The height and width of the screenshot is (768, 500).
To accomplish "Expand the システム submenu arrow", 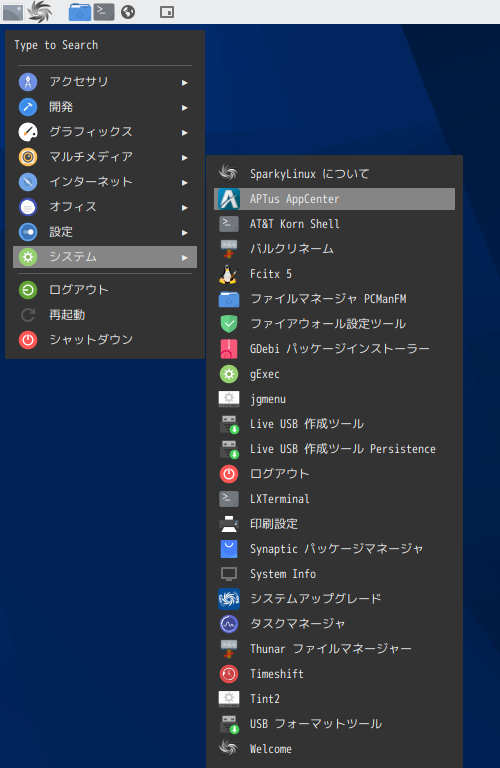I will pos(185,257).
